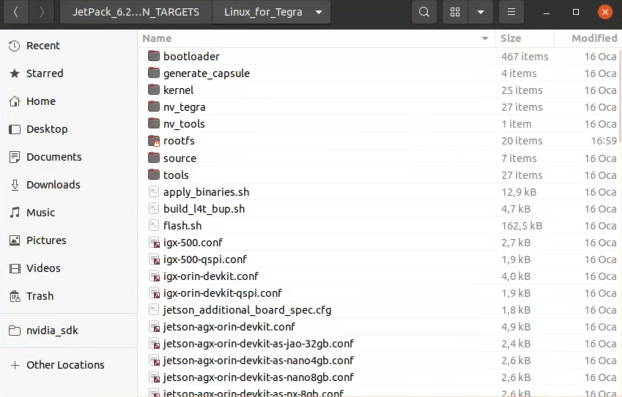Viewport: 622px width, 397px height.
Task: Select jetson-agx-orin-devkit-as-nano8gb.conf file
Action: [x=258, y=377]
